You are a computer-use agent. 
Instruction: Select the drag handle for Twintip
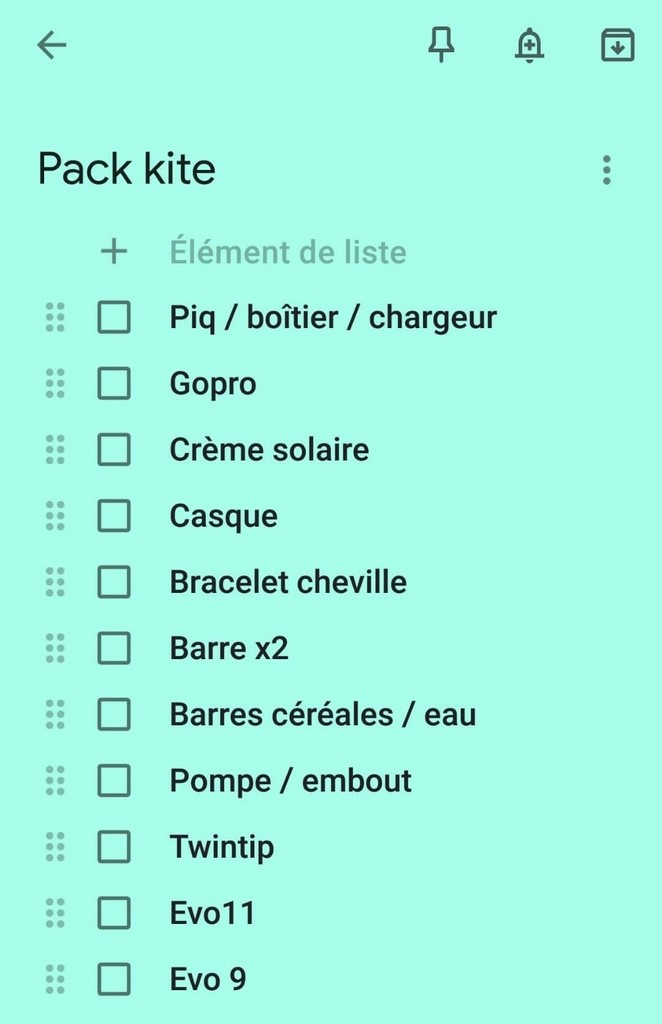55,847
